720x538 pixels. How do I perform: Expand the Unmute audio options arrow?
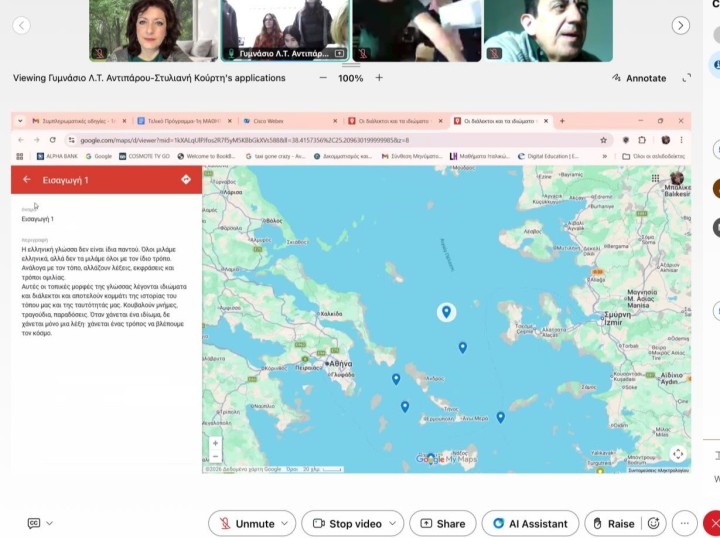point(287,523)
